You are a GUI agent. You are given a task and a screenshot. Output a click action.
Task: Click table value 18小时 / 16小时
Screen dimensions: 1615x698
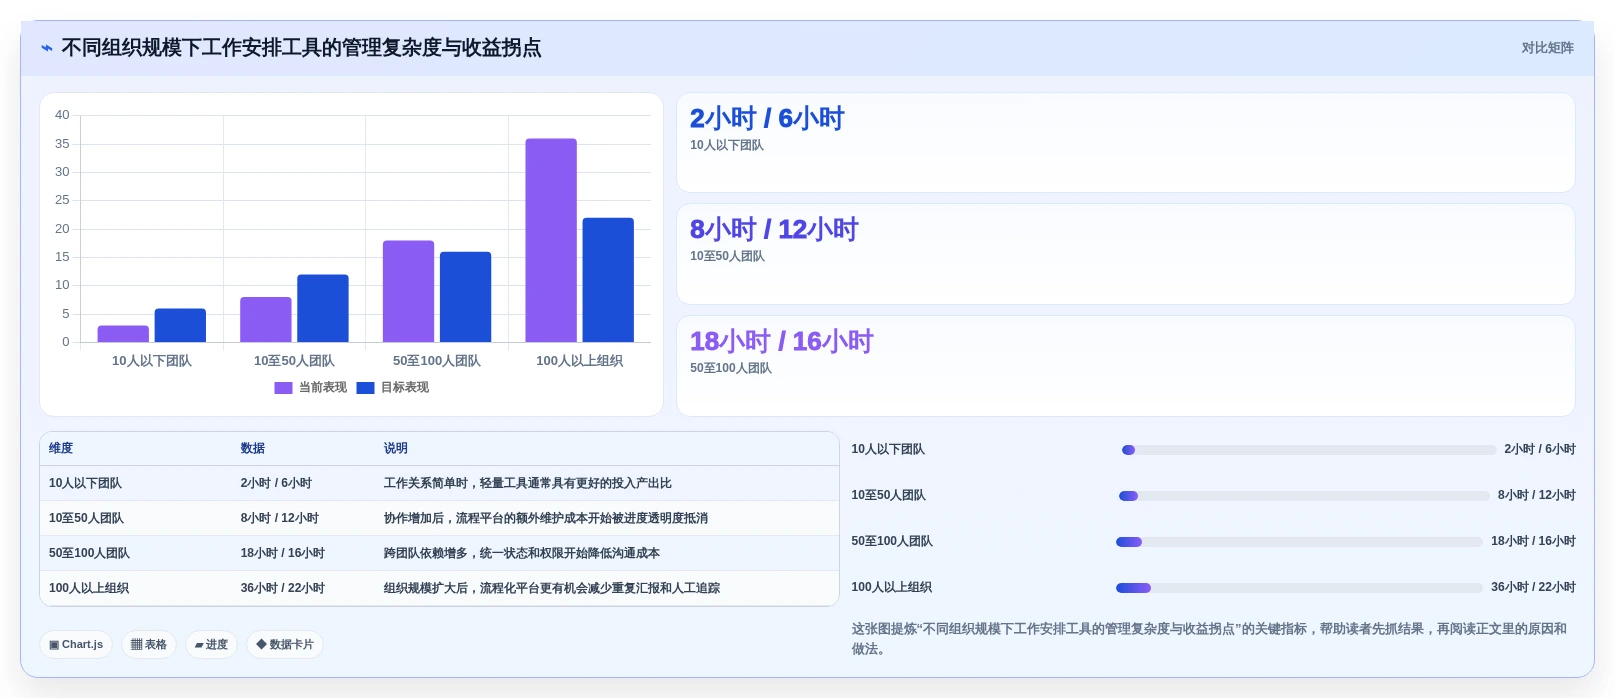(x=283, y=554)
